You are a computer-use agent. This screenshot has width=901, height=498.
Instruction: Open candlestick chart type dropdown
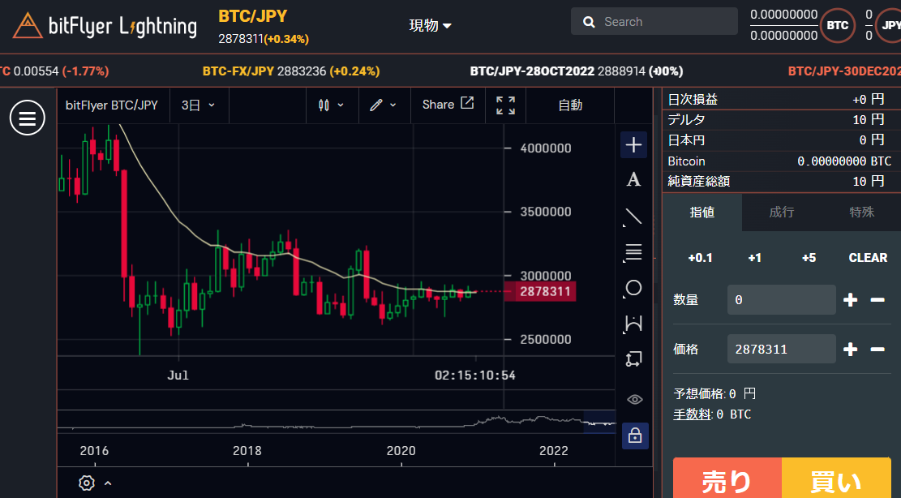331,105
